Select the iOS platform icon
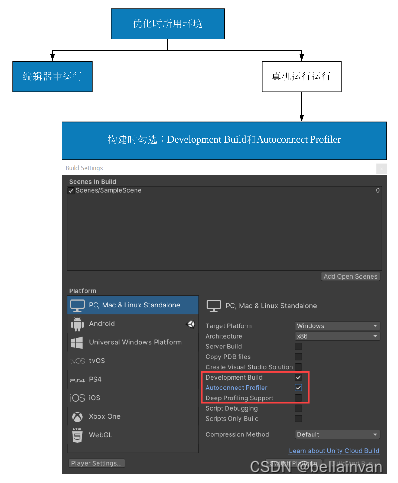The height and width of the screenshot is (483, 398). [77, 398]
